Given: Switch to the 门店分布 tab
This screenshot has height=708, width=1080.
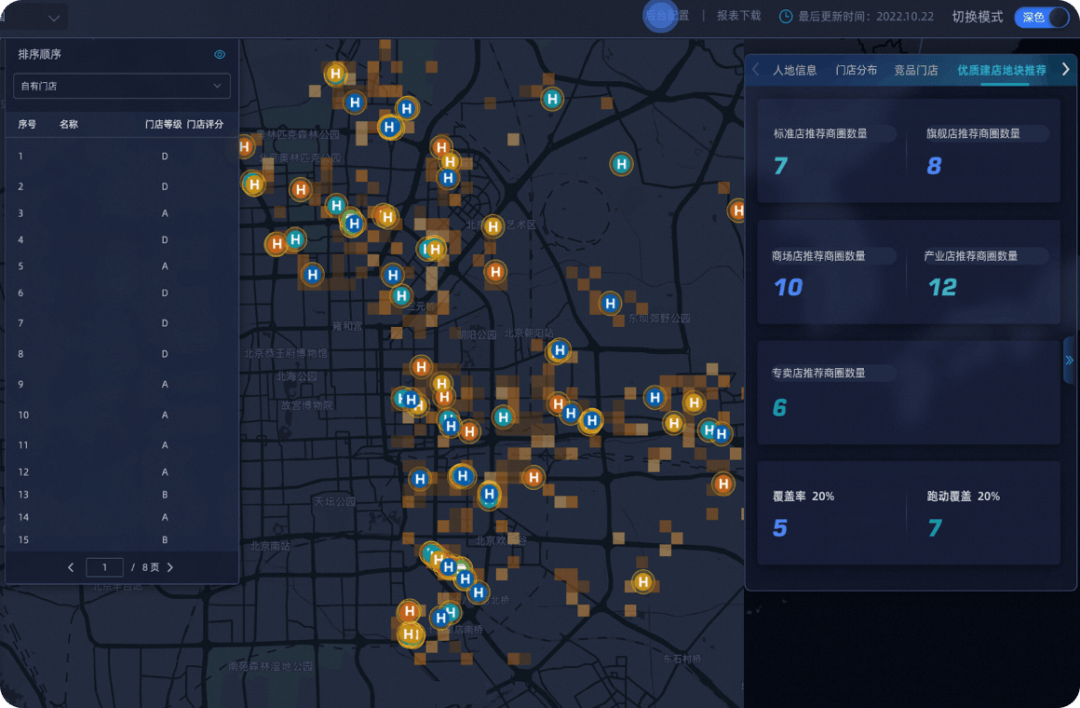Looking at the screenshot, I should 856,70.
